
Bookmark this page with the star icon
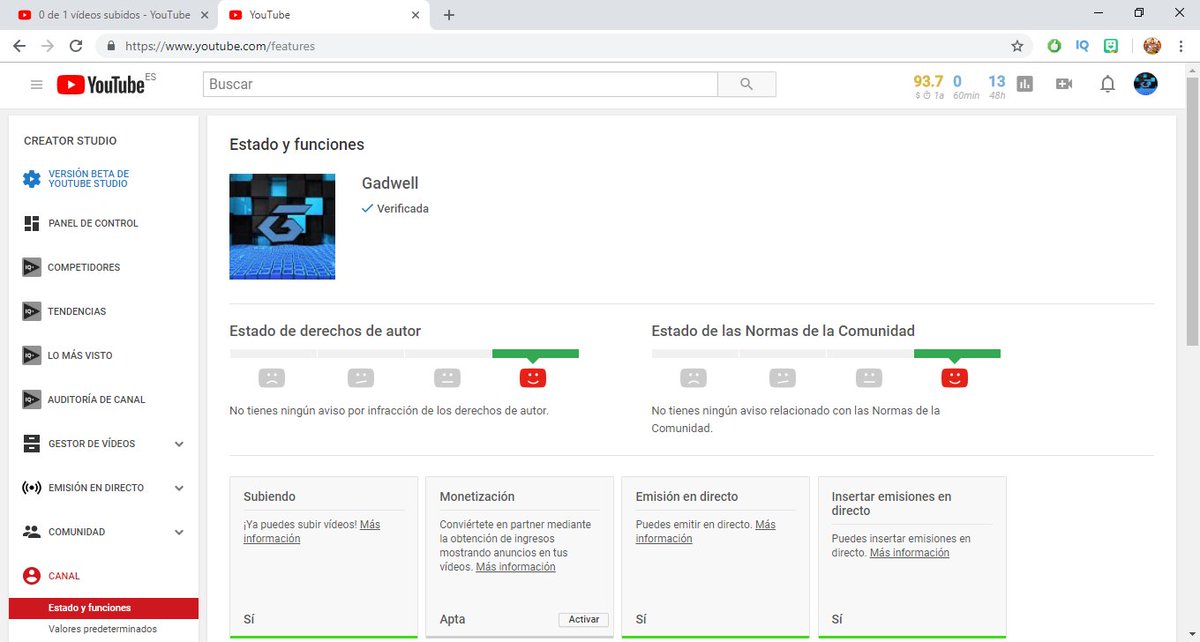(x=1017, y=46)
